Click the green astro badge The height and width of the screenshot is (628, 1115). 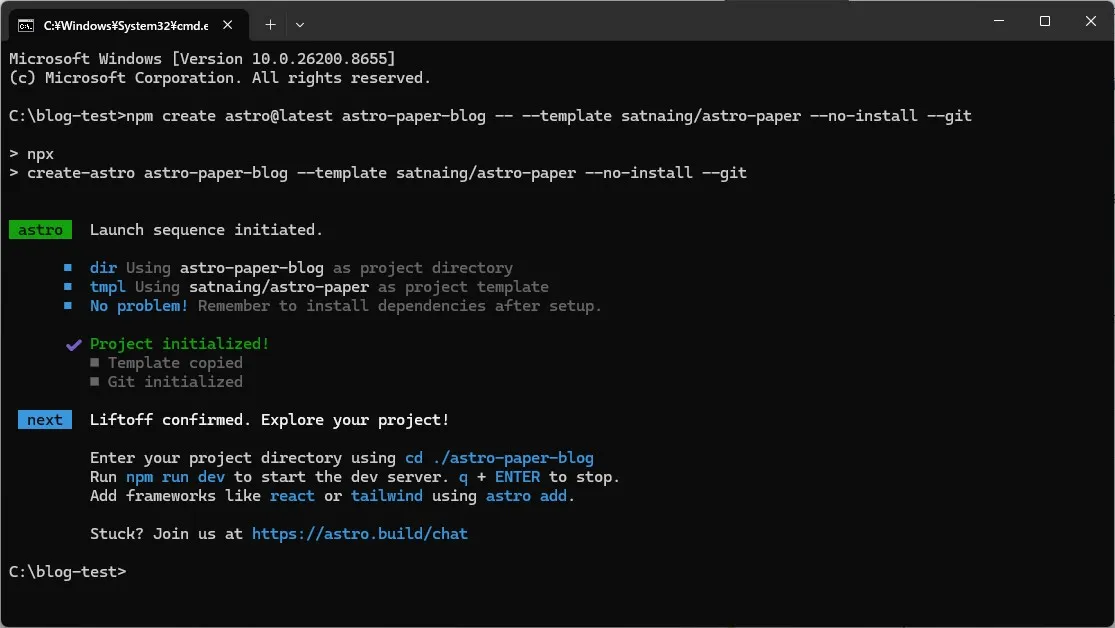point(41,230)
